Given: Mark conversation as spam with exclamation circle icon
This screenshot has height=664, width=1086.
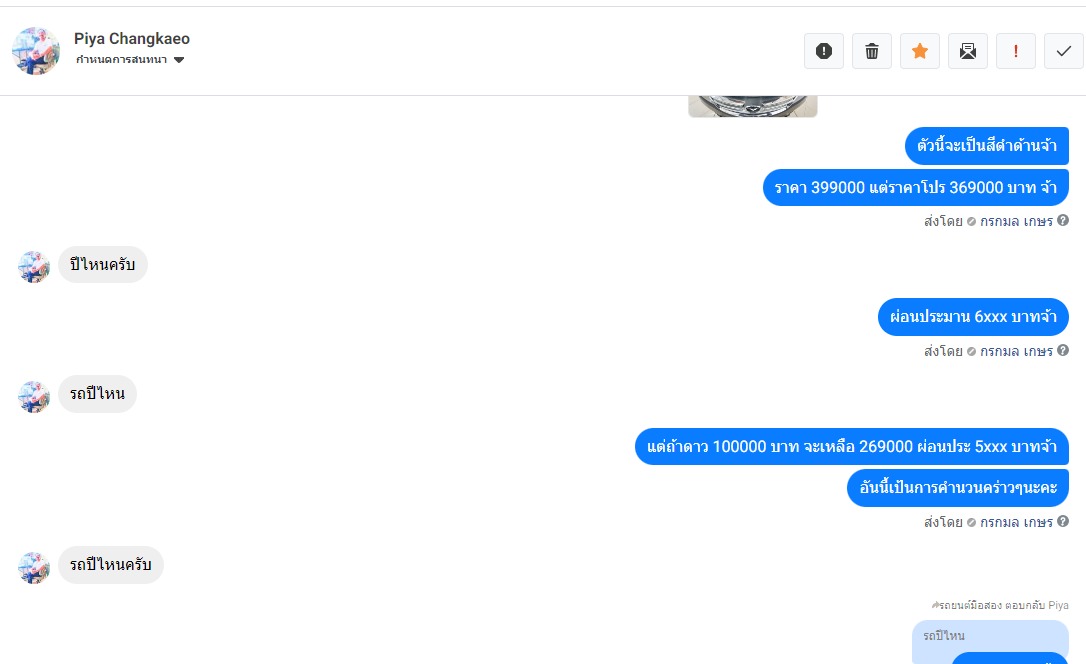Looking at the screenshot, I should (x=824, y=51).
